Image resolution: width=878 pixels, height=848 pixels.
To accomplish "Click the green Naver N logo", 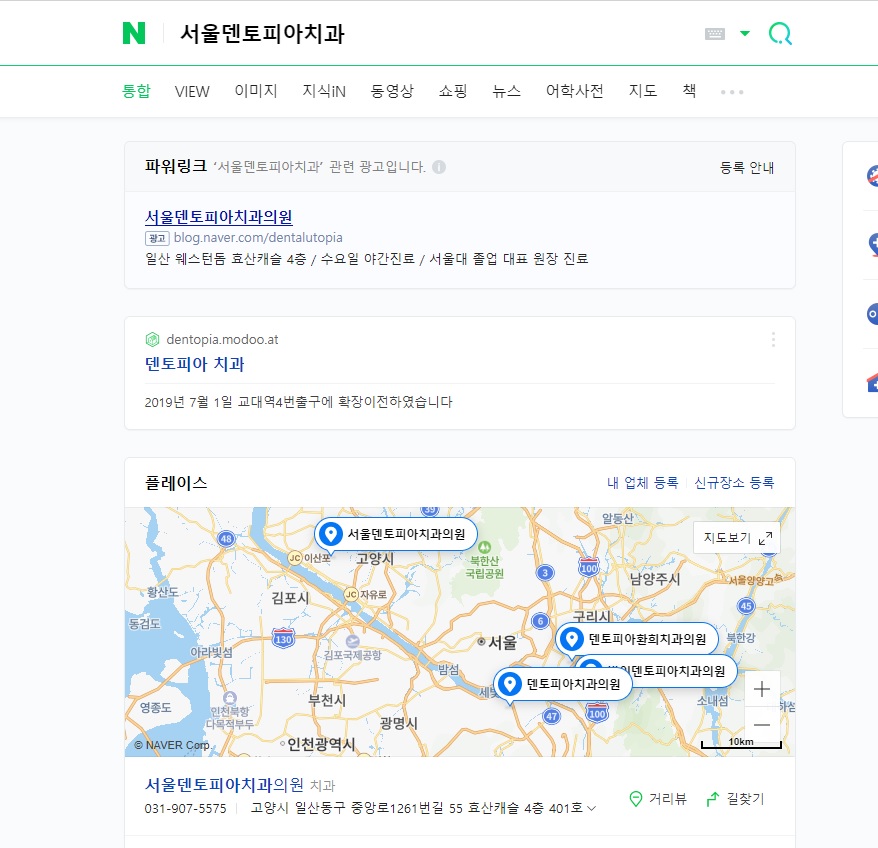I will coord(134,33).
